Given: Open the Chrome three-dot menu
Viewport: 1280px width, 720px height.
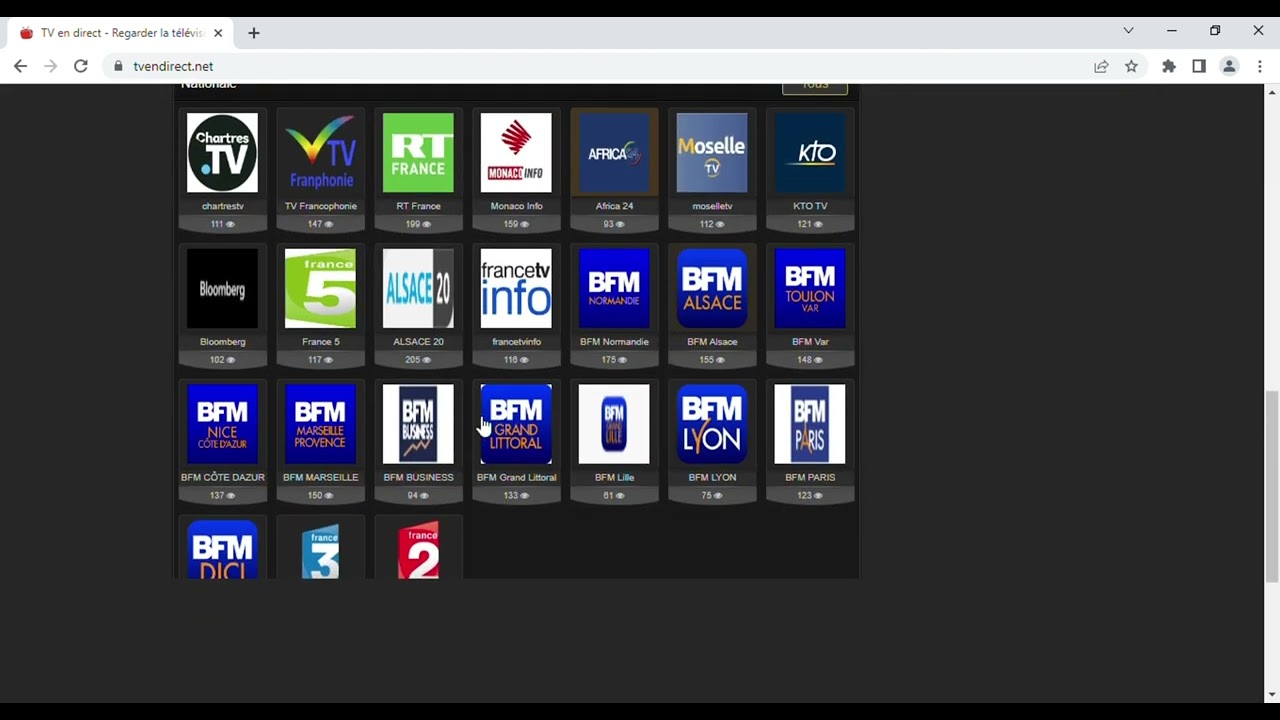Looking at the screenshot, I should click(1259, 66).
